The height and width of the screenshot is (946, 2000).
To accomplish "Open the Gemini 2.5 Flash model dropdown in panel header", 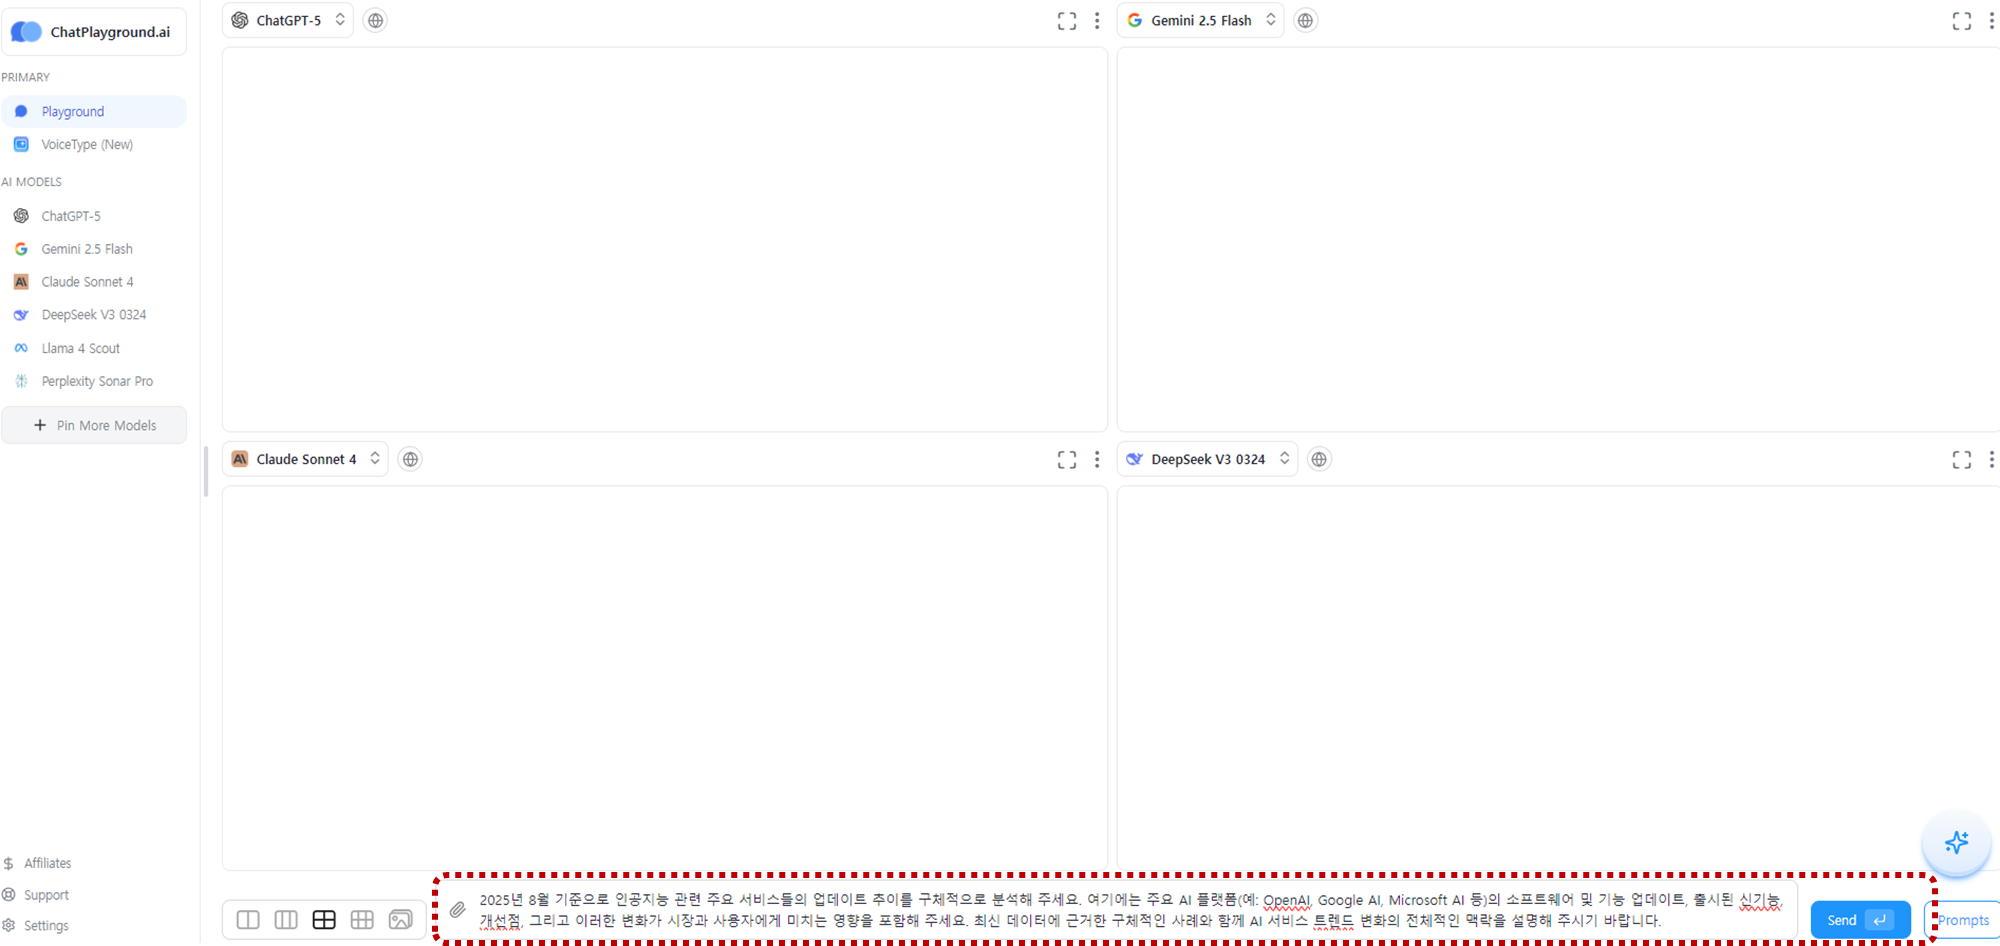I will (1201, 20).
